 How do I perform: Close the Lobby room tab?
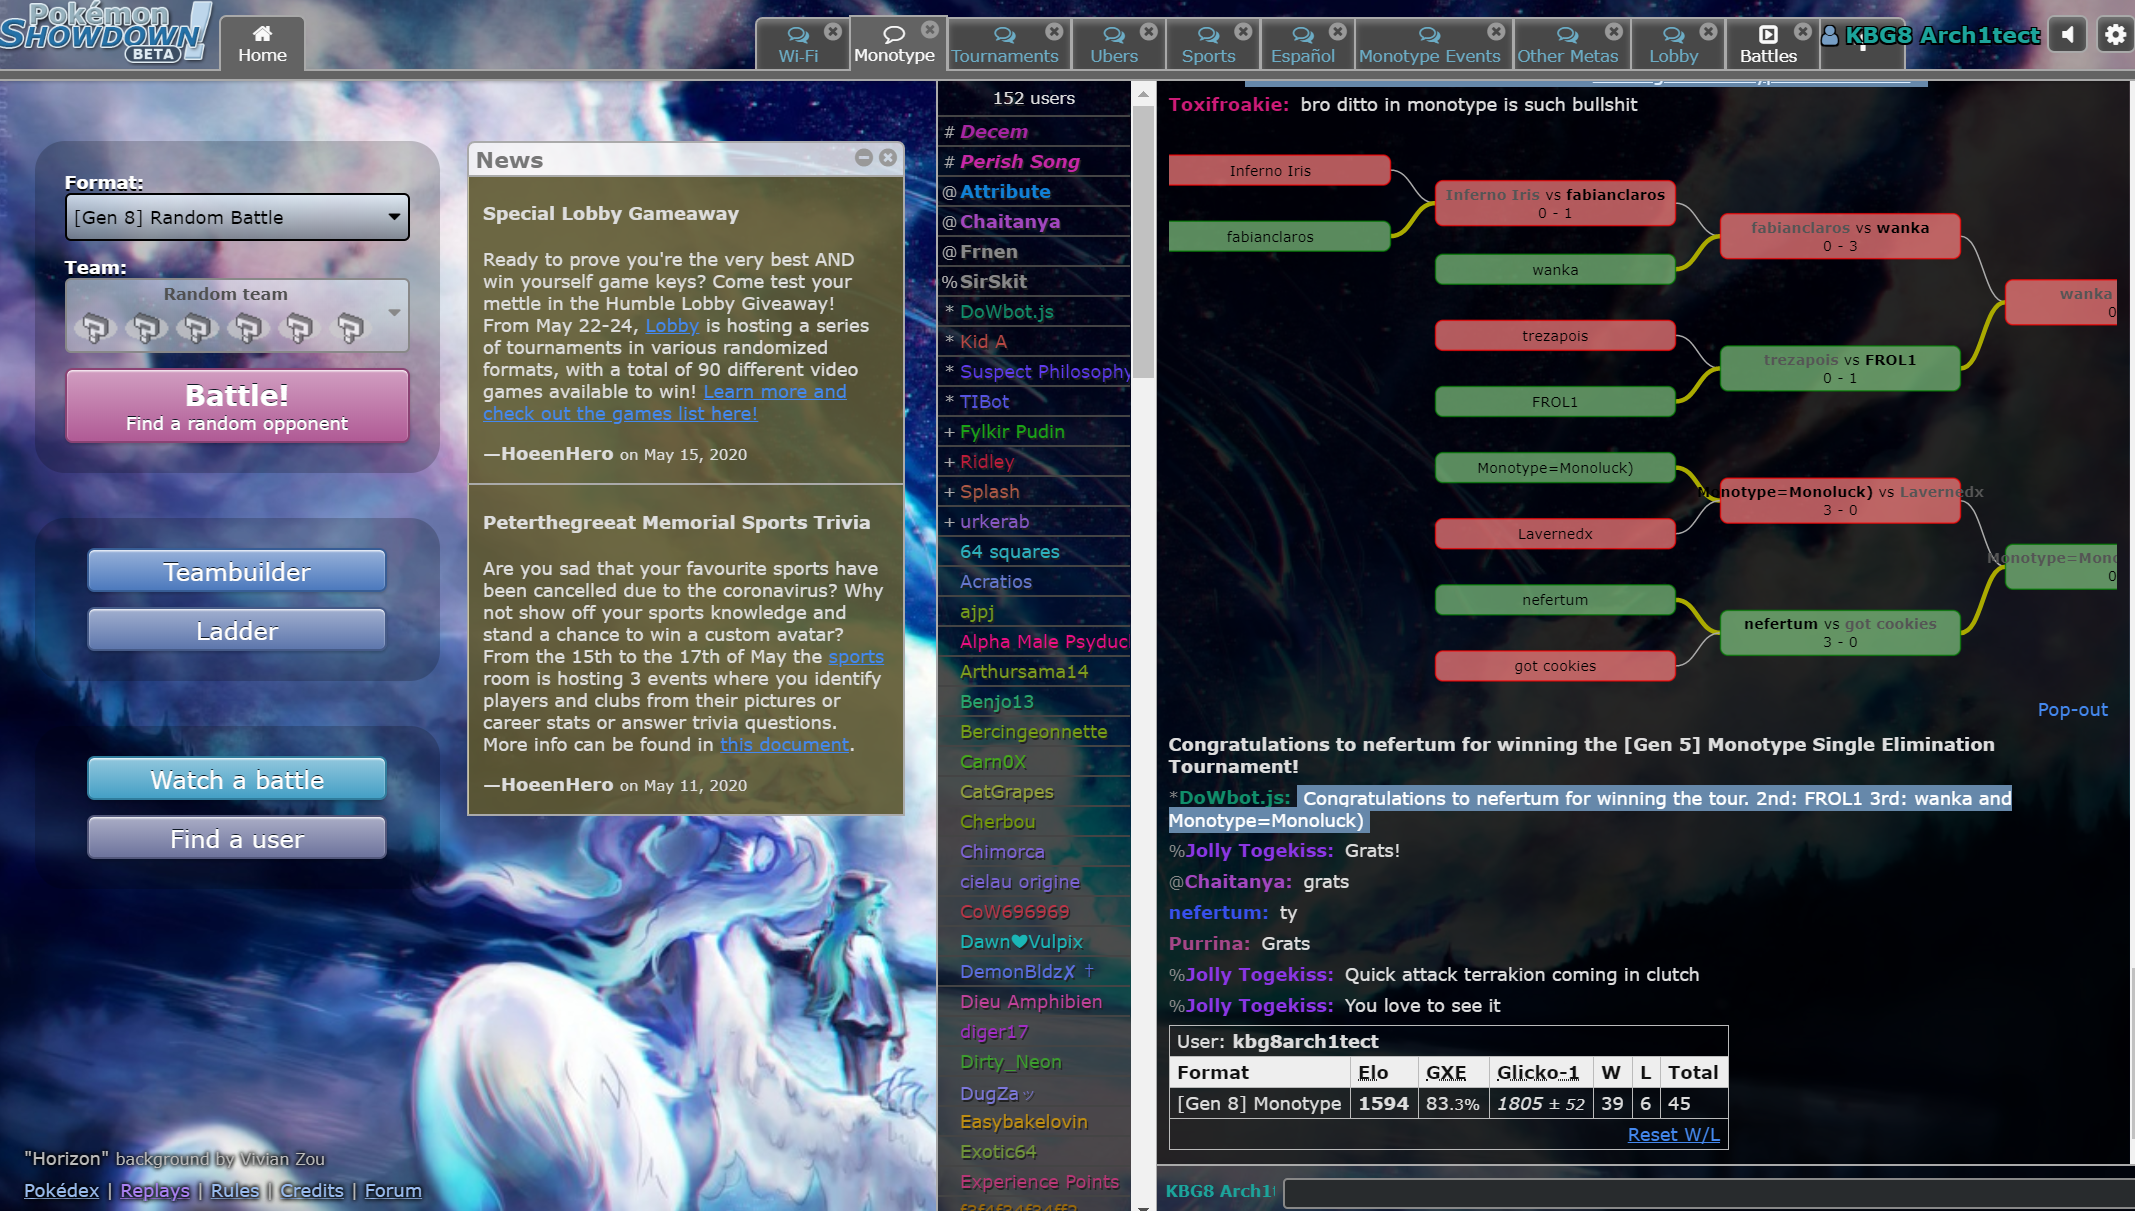1709,31
